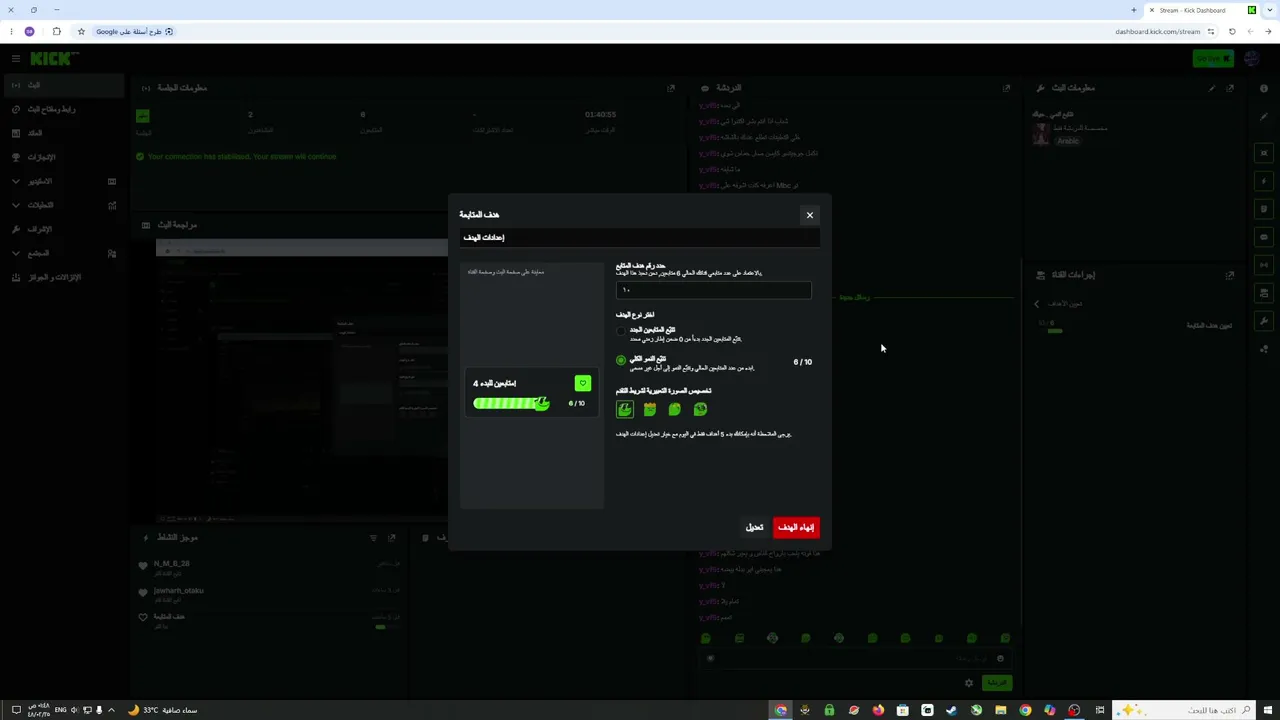Screen dimensions: 1280x720
Task: Expand the studio sidebar section chevron
Action: 16,181
